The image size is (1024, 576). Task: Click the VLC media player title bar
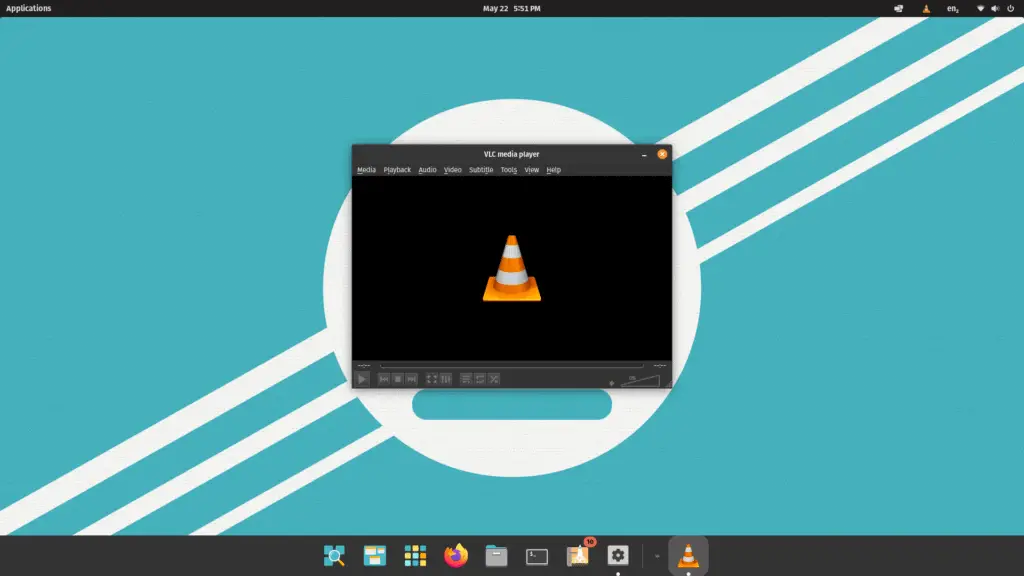click(511, 154)
